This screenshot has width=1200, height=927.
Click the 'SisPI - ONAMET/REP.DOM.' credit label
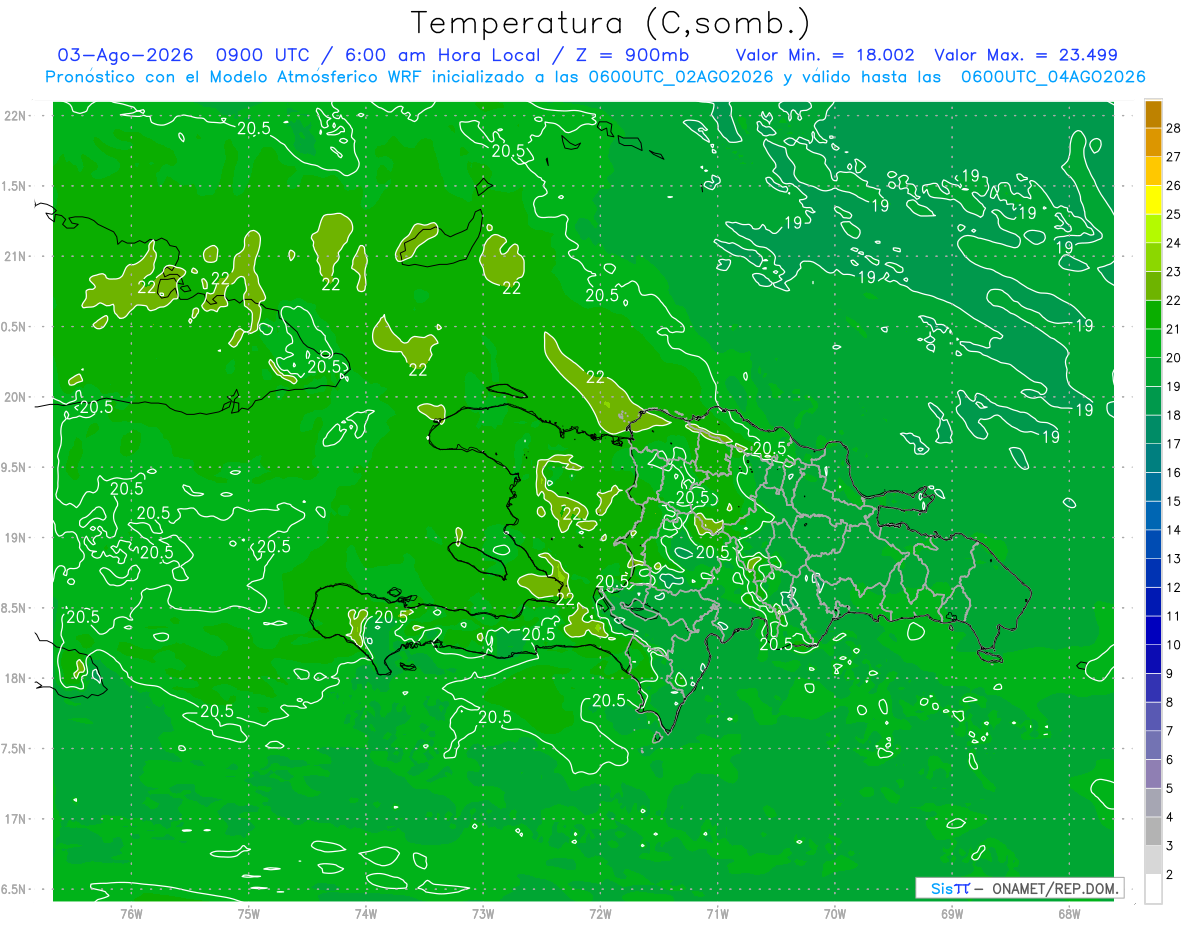point(1019,888)
